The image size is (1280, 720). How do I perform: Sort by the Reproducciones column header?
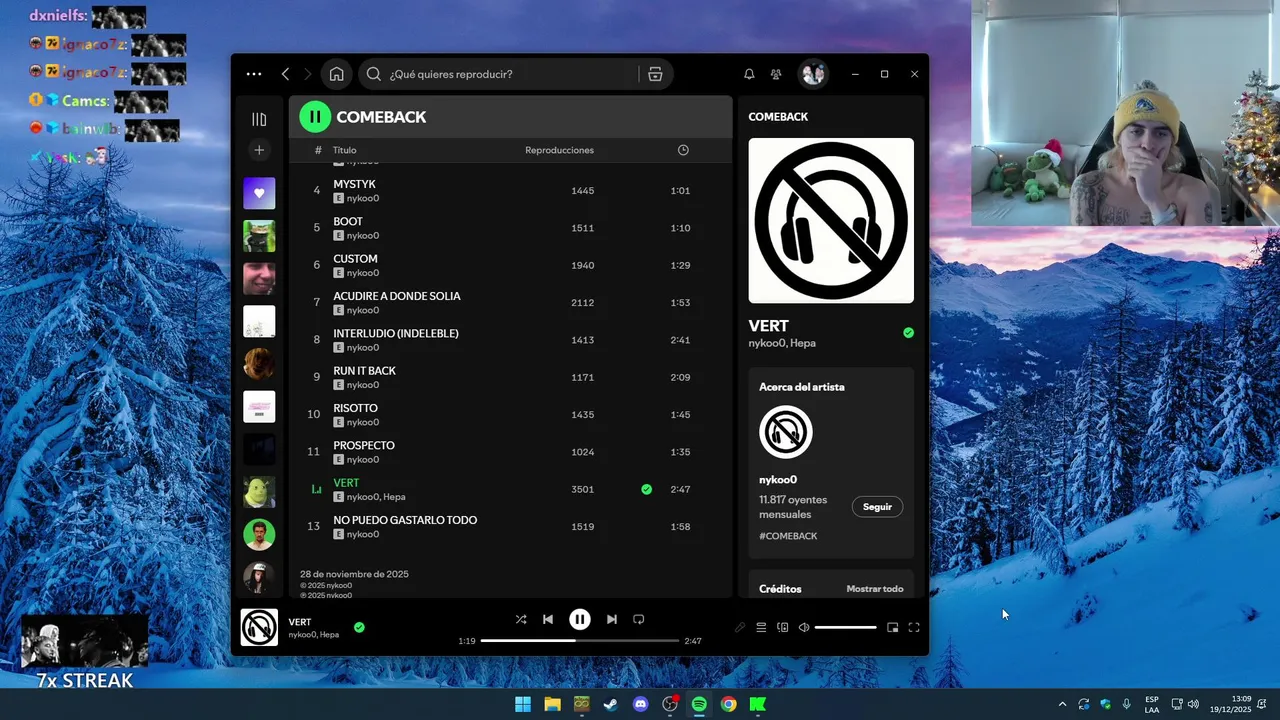[x=559, y=150]
